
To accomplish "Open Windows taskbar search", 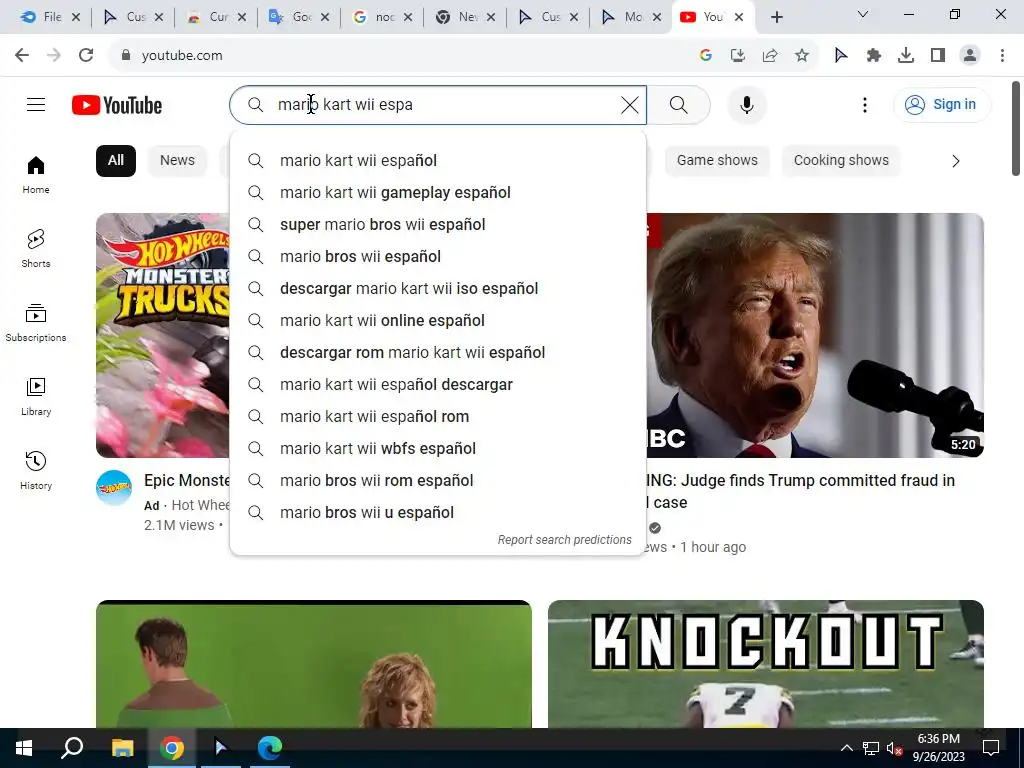I will point(72,748).
